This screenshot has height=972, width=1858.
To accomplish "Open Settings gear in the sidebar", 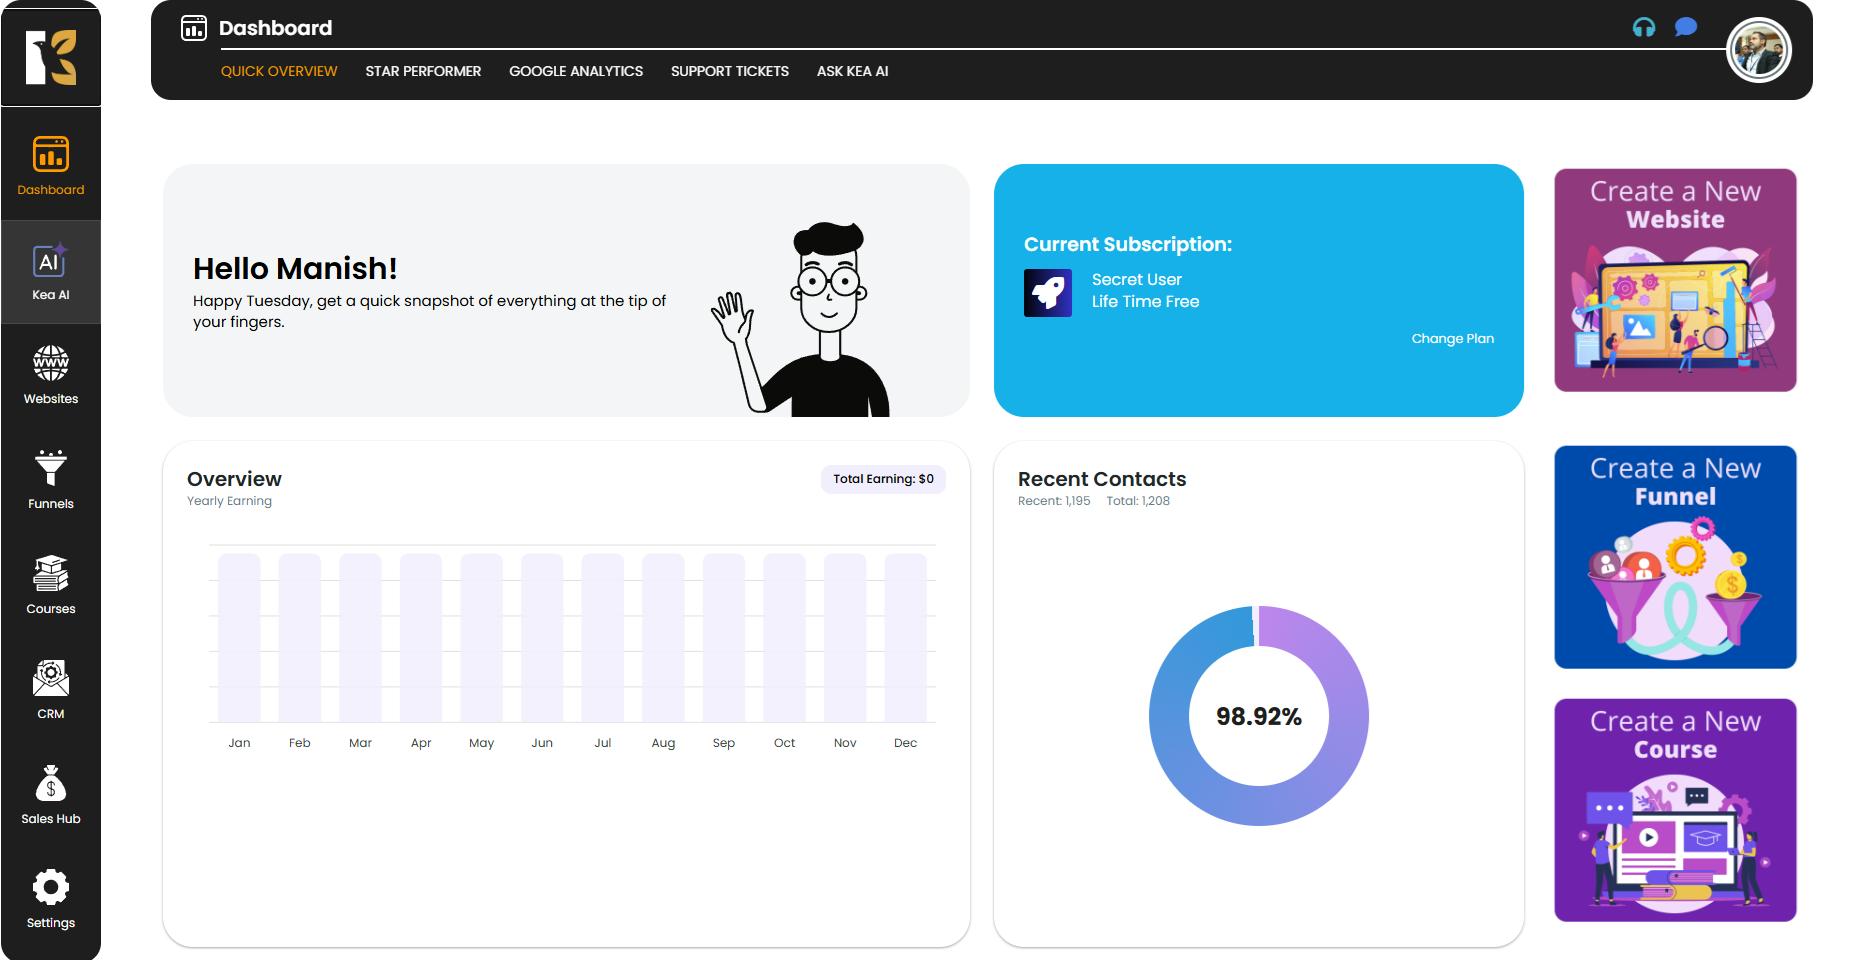I will (50, 888).
